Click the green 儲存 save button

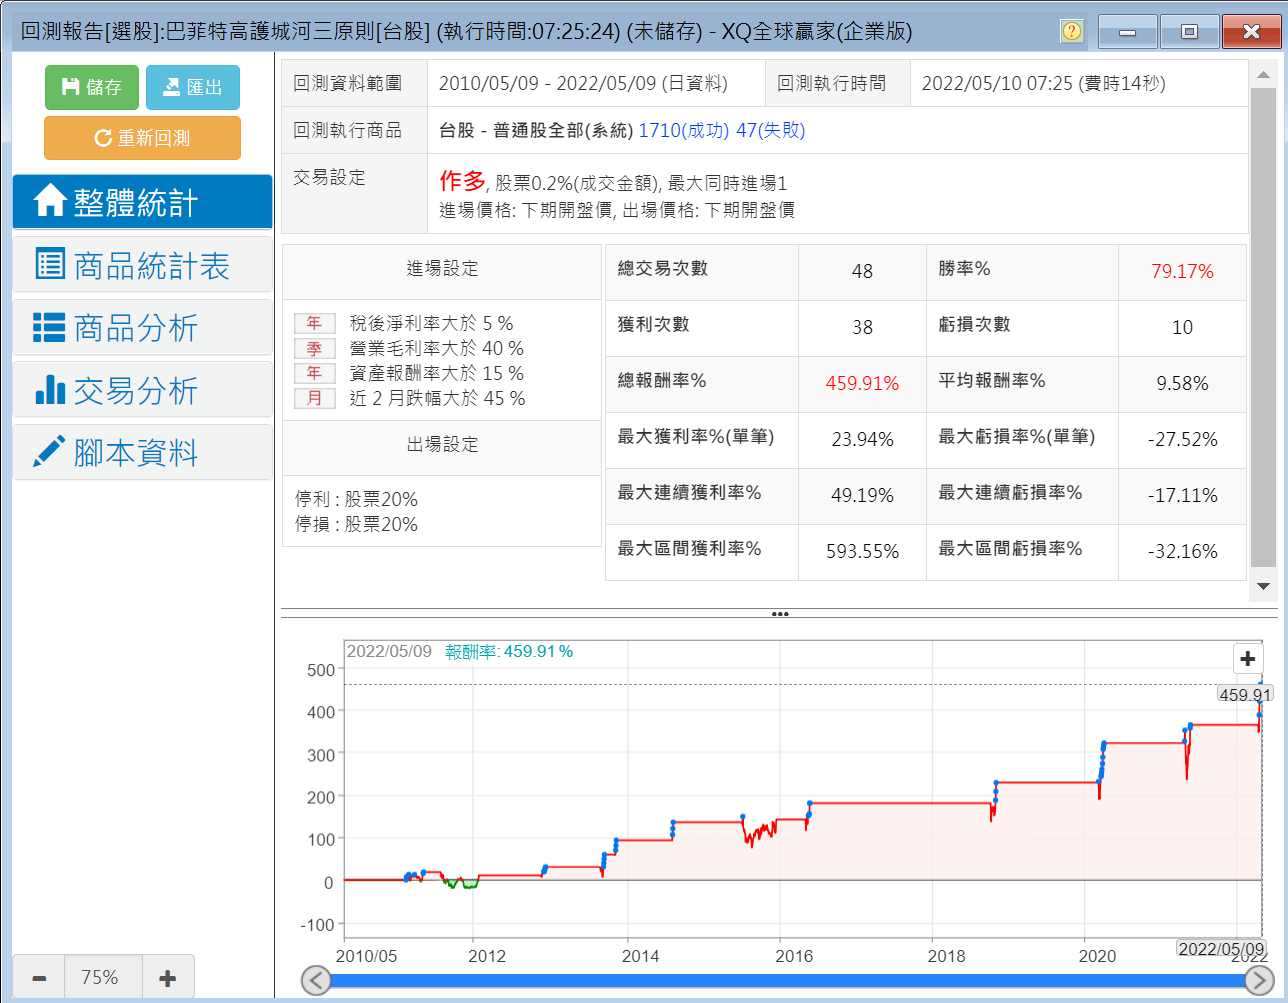click(92, 87)
